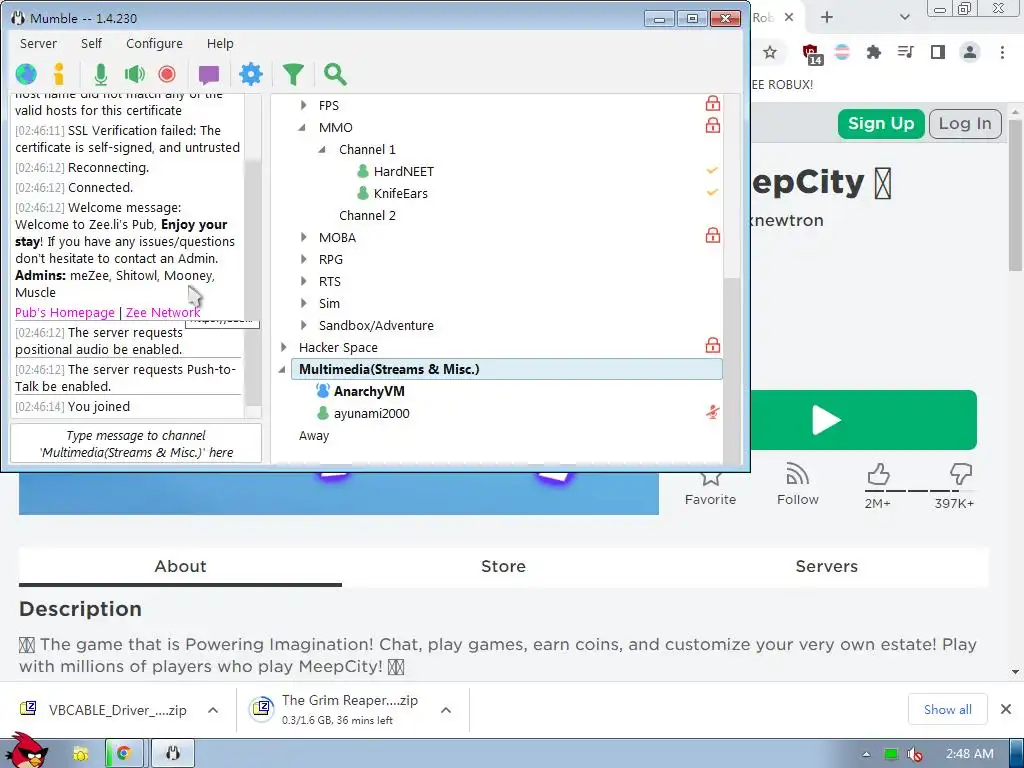Toggle the green channel filter funnel icon
The image size is (1024, 768).
[293, 74]
